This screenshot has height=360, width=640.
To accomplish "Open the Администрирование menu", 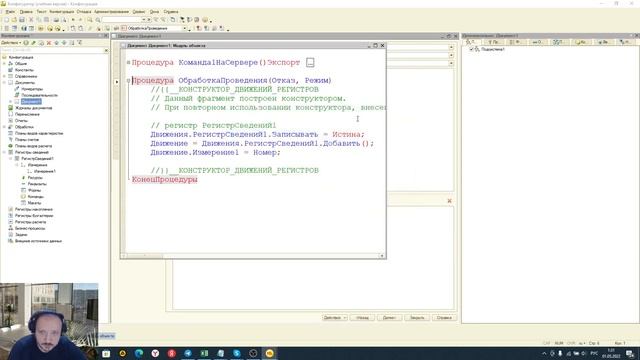I will coord(111,12).
